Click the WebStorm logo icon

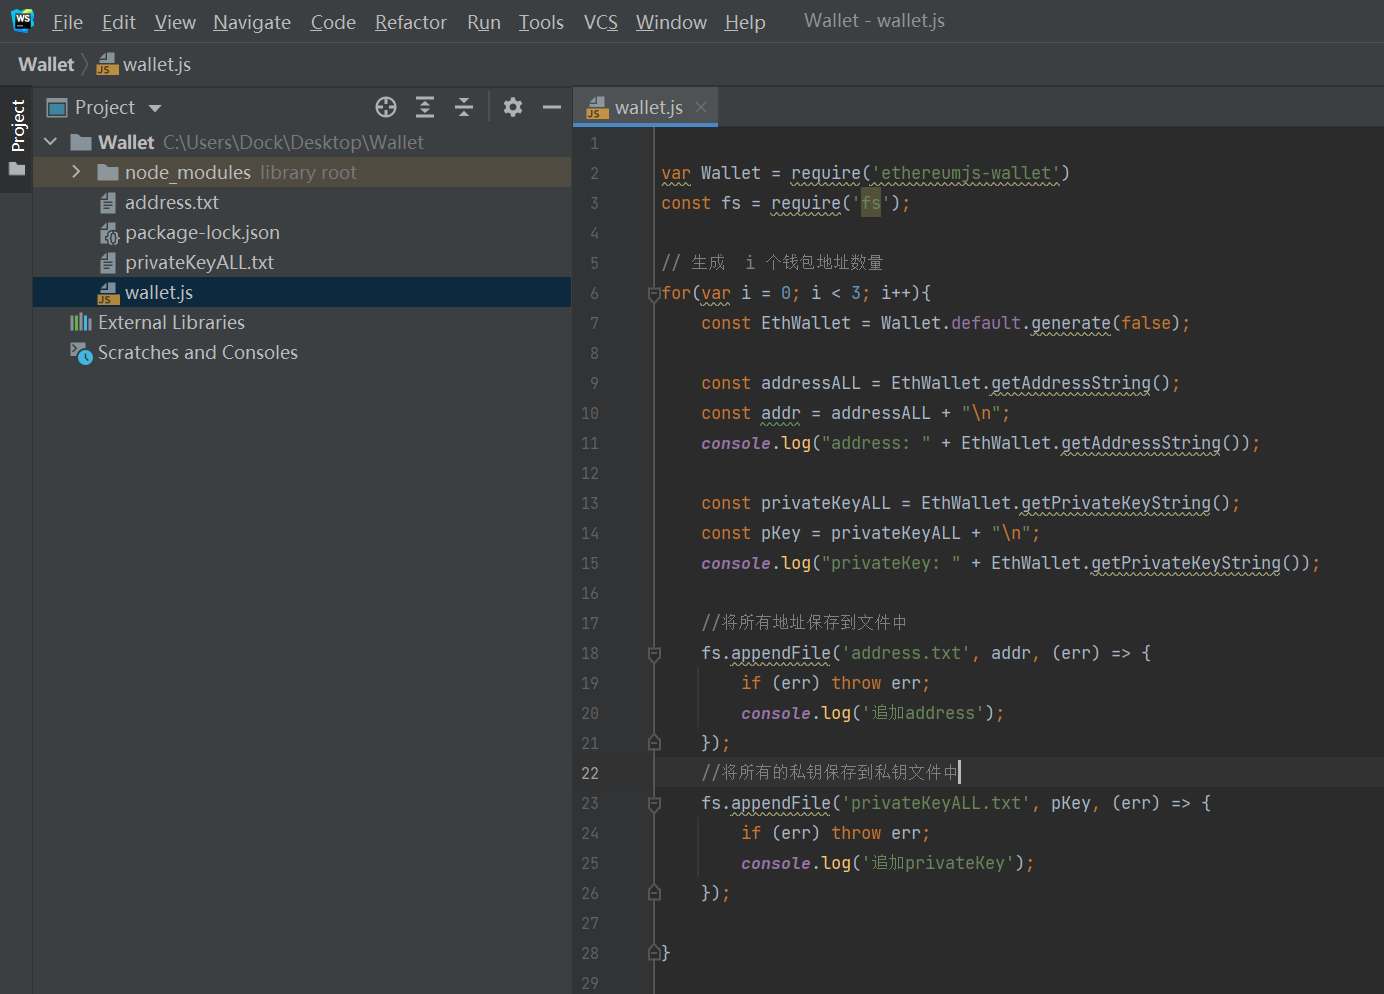click(22, 20)
